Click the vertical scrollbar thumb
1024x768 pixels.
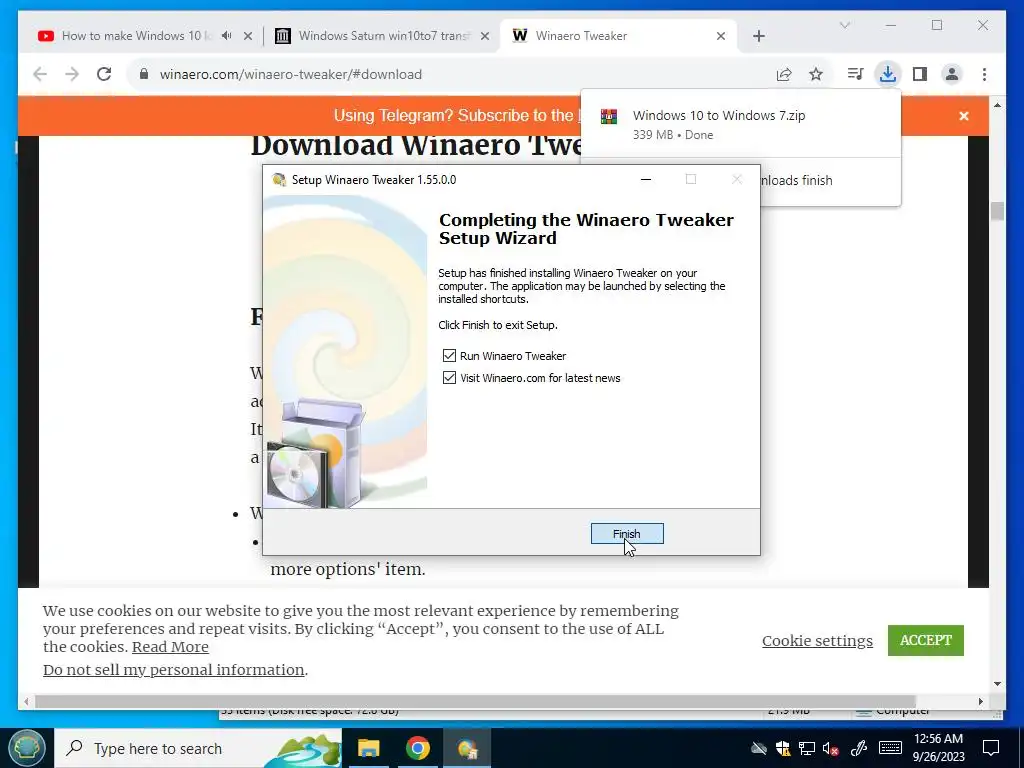coord(997,212)
